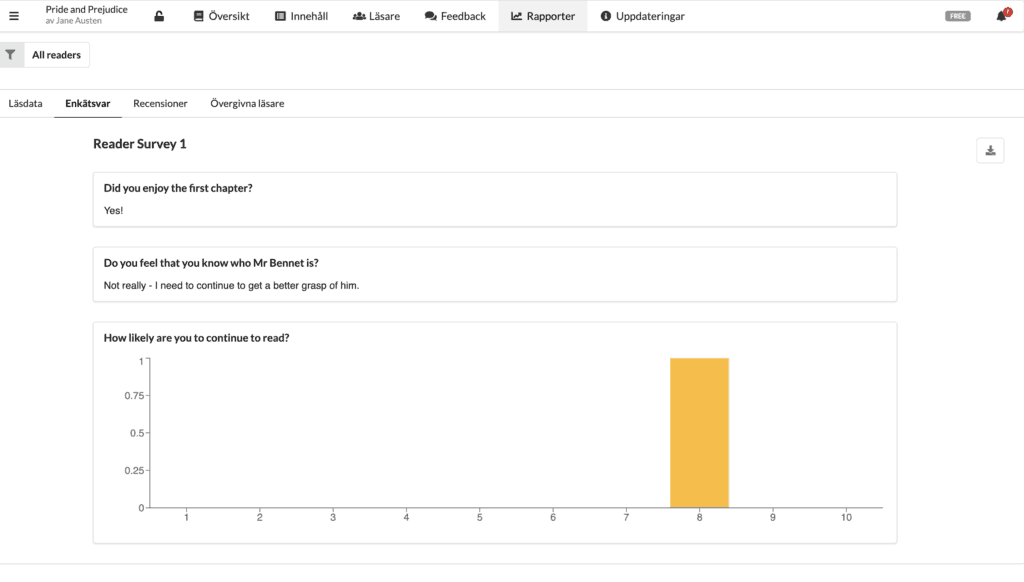Screen dimensions: 1024x582
Task: Select the Enkätsvar tab
Action: coord(88,103)
